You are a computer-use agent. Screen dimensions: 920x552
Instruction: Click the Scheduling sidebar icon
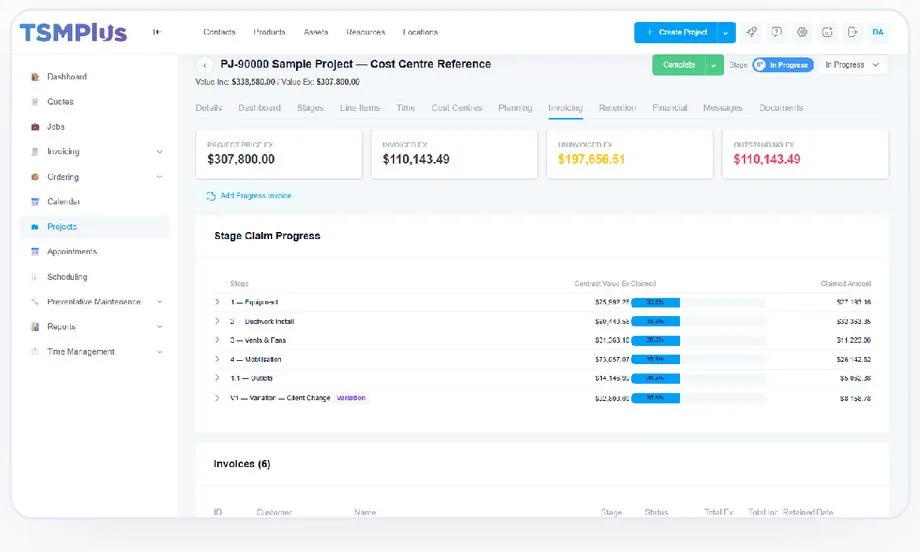point(35,277)
